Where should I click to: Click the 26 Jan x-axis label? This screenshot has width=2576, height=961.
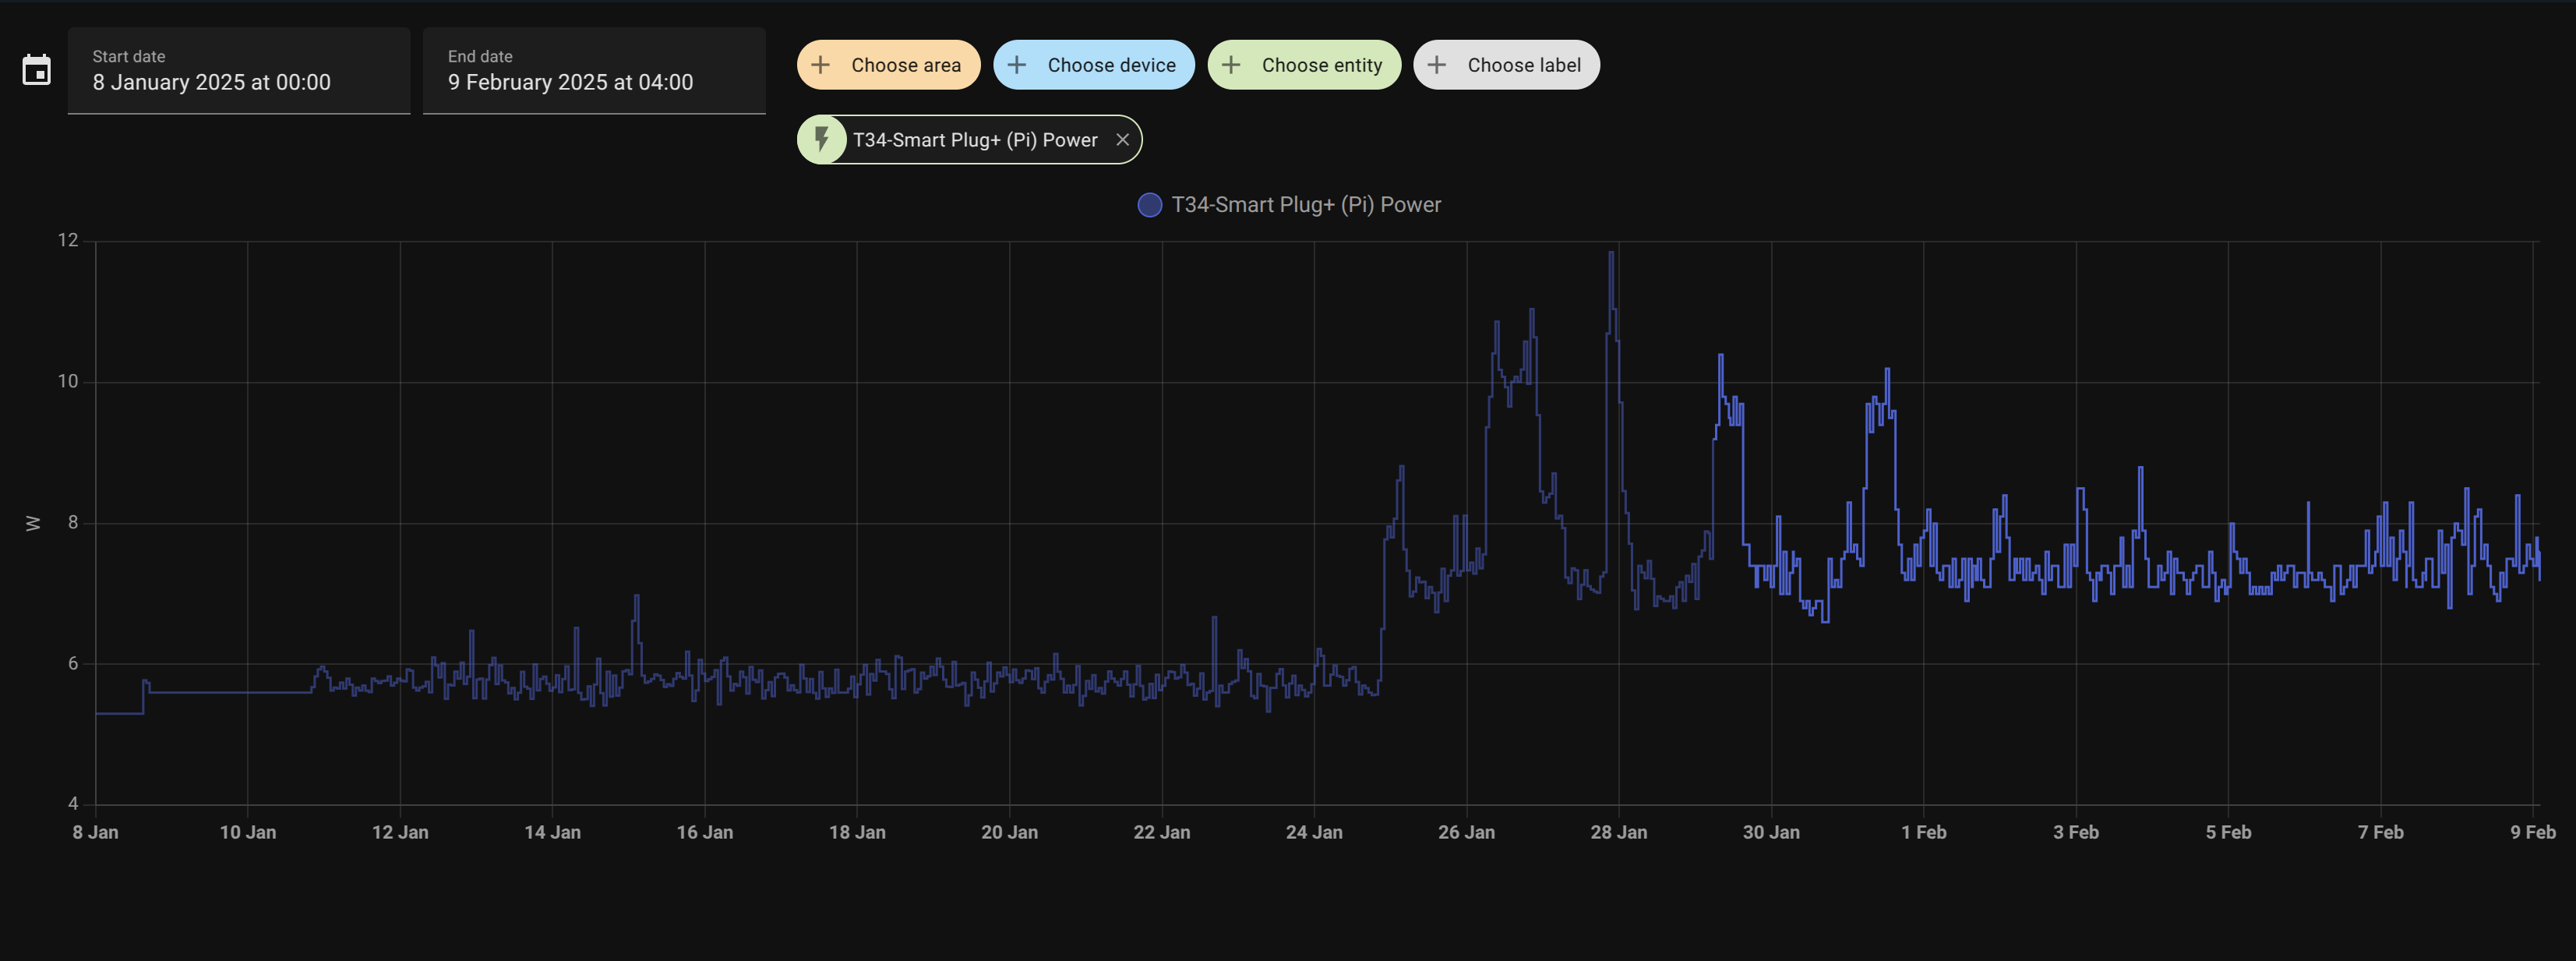tap(1467, 832)
